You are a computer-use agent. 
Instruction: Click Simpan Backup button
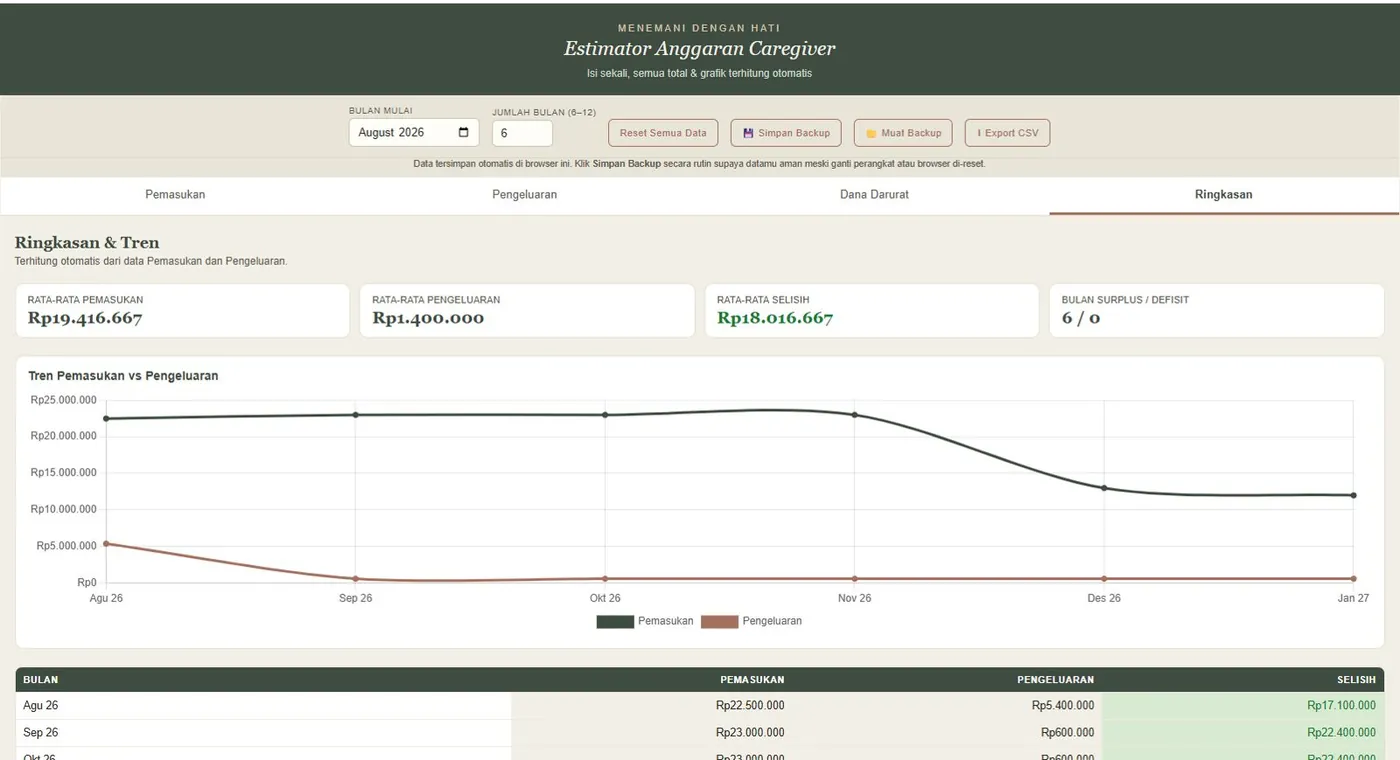786,133
